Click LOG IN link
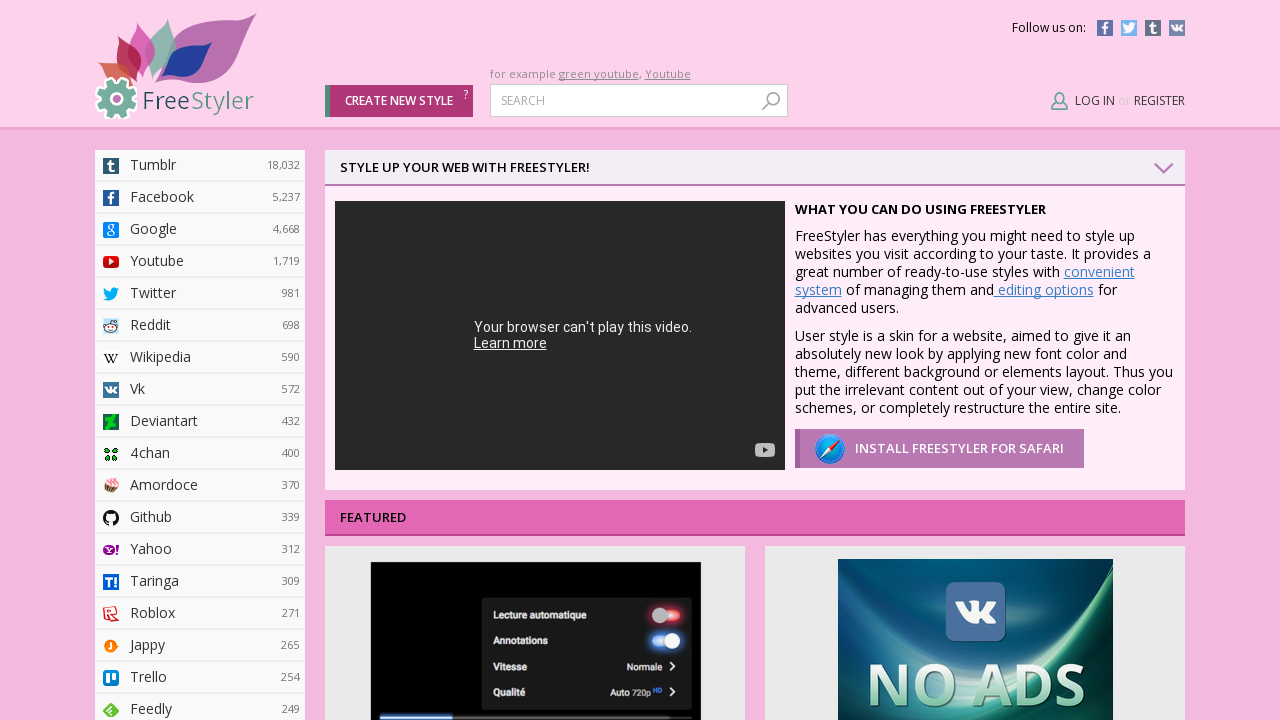This screenshot has width=1280, height=720. (x=1095, y=101)
